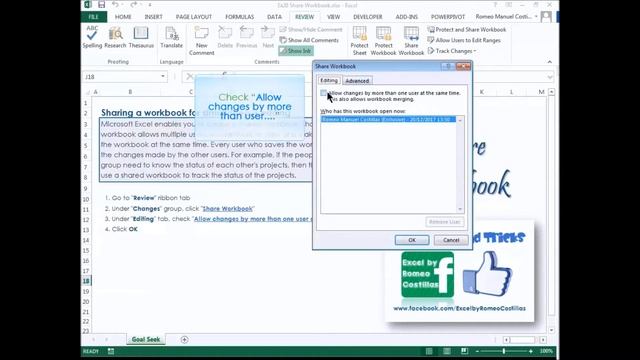Click the Share Workbook link in step 2
640x360 pixels.
[227, 209]
